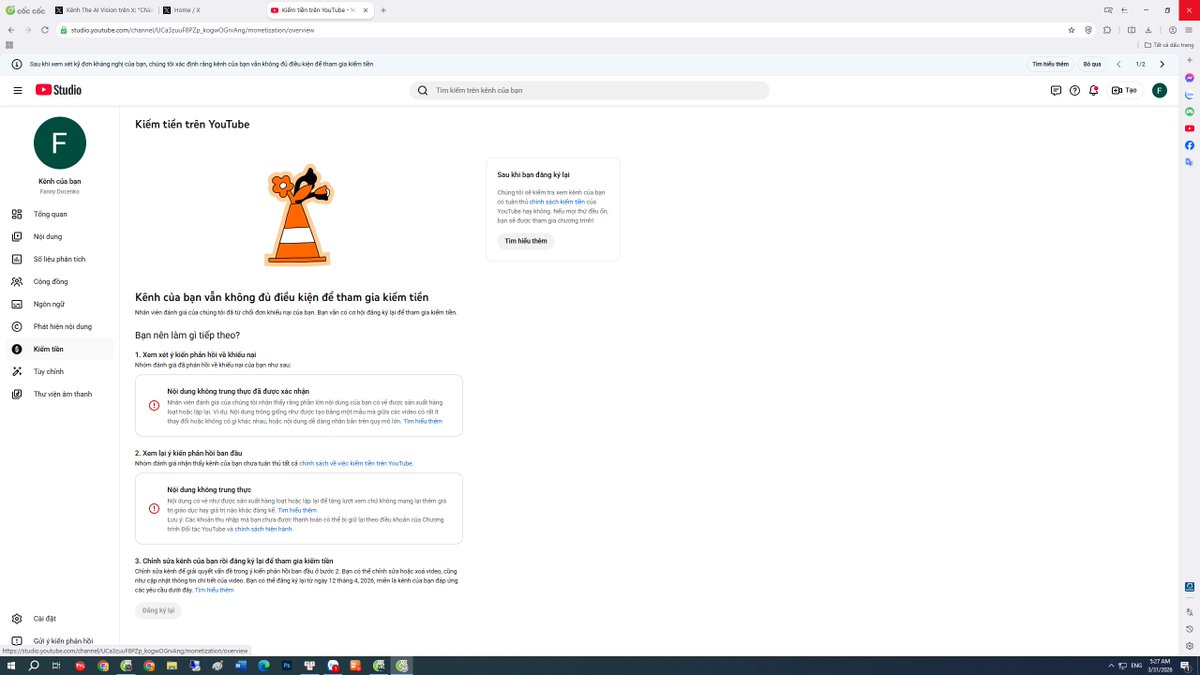
Task: Open the Windows Start menu
Action: pyautogui.click(x=11, y=665)
